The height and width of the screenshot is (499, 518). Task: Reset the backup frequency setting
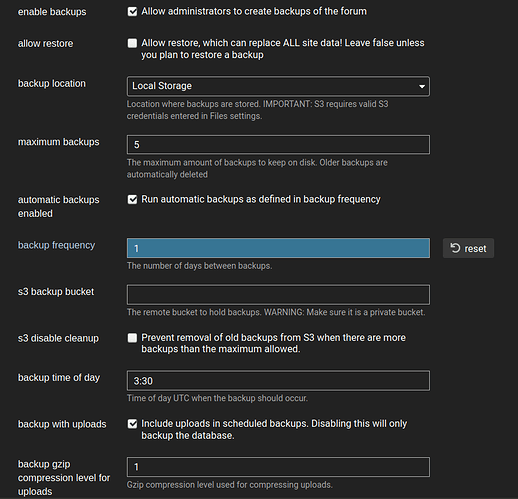(468, 248)
